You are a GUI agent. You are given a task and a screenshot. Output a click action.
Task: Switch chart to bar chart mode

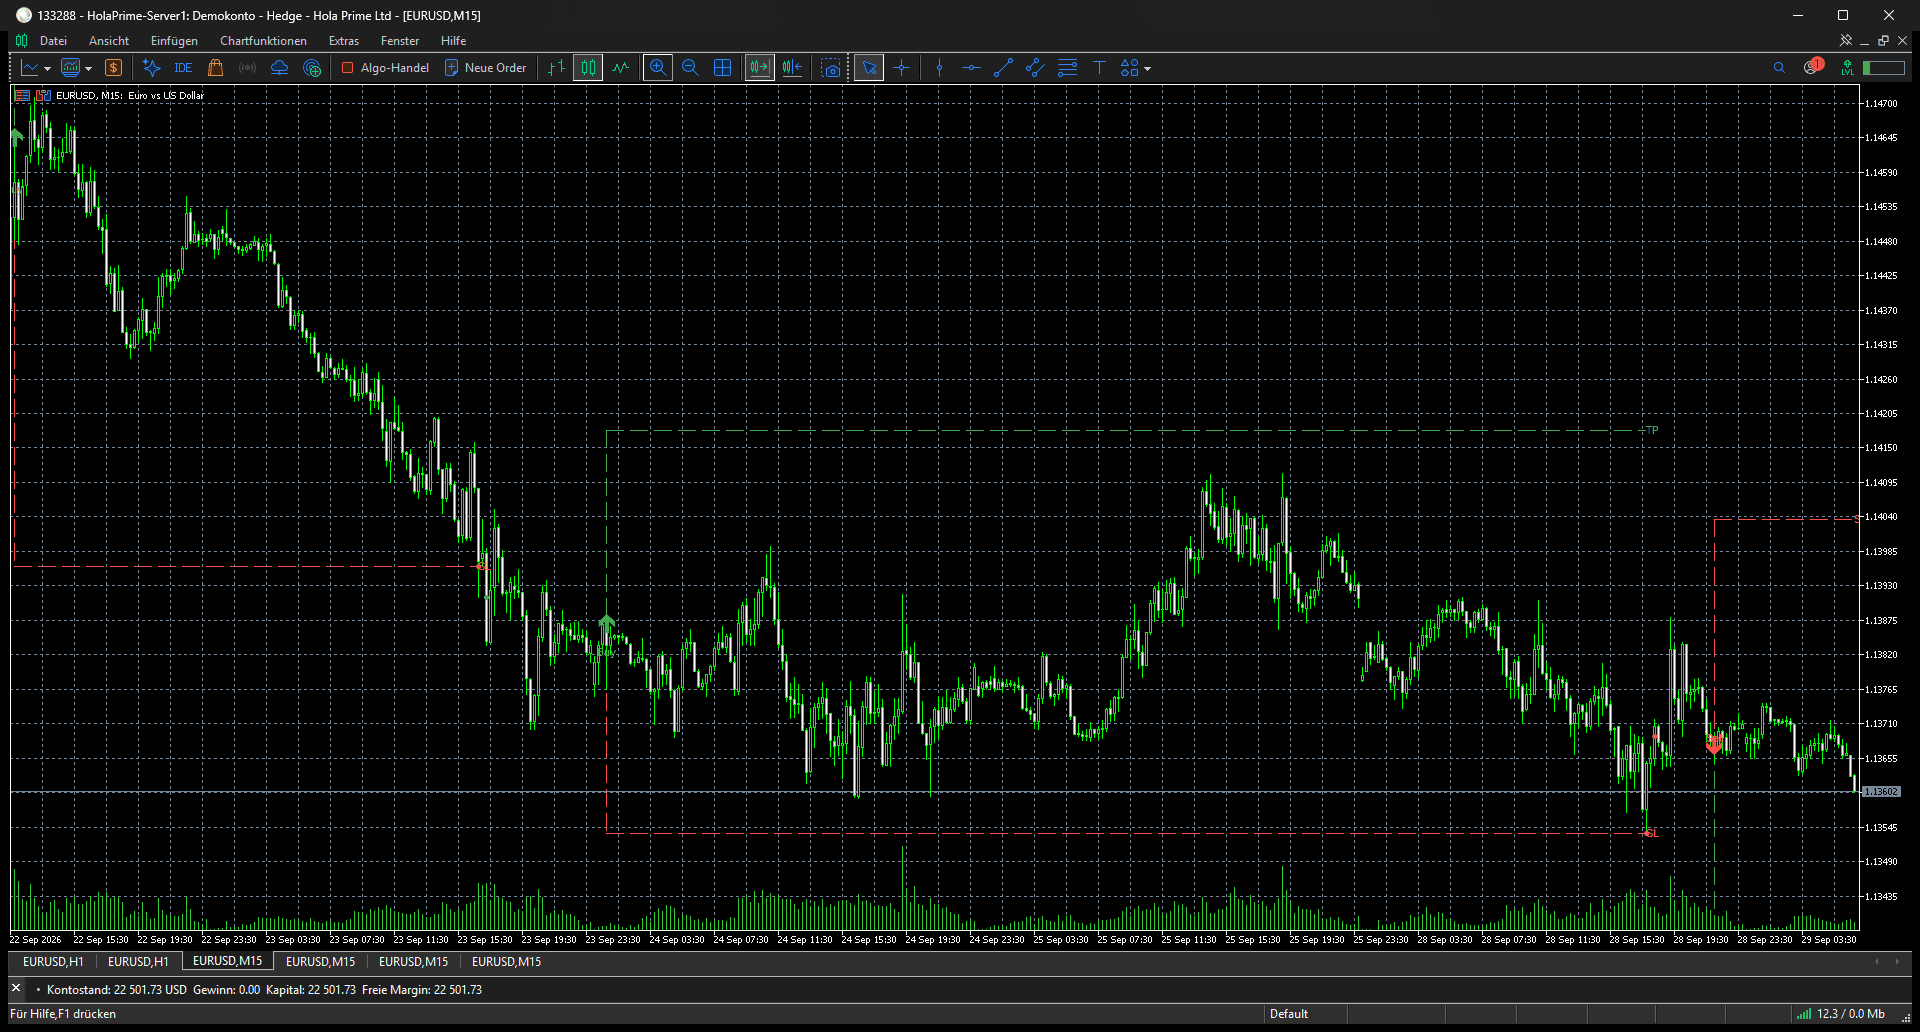tap(556, 68)
